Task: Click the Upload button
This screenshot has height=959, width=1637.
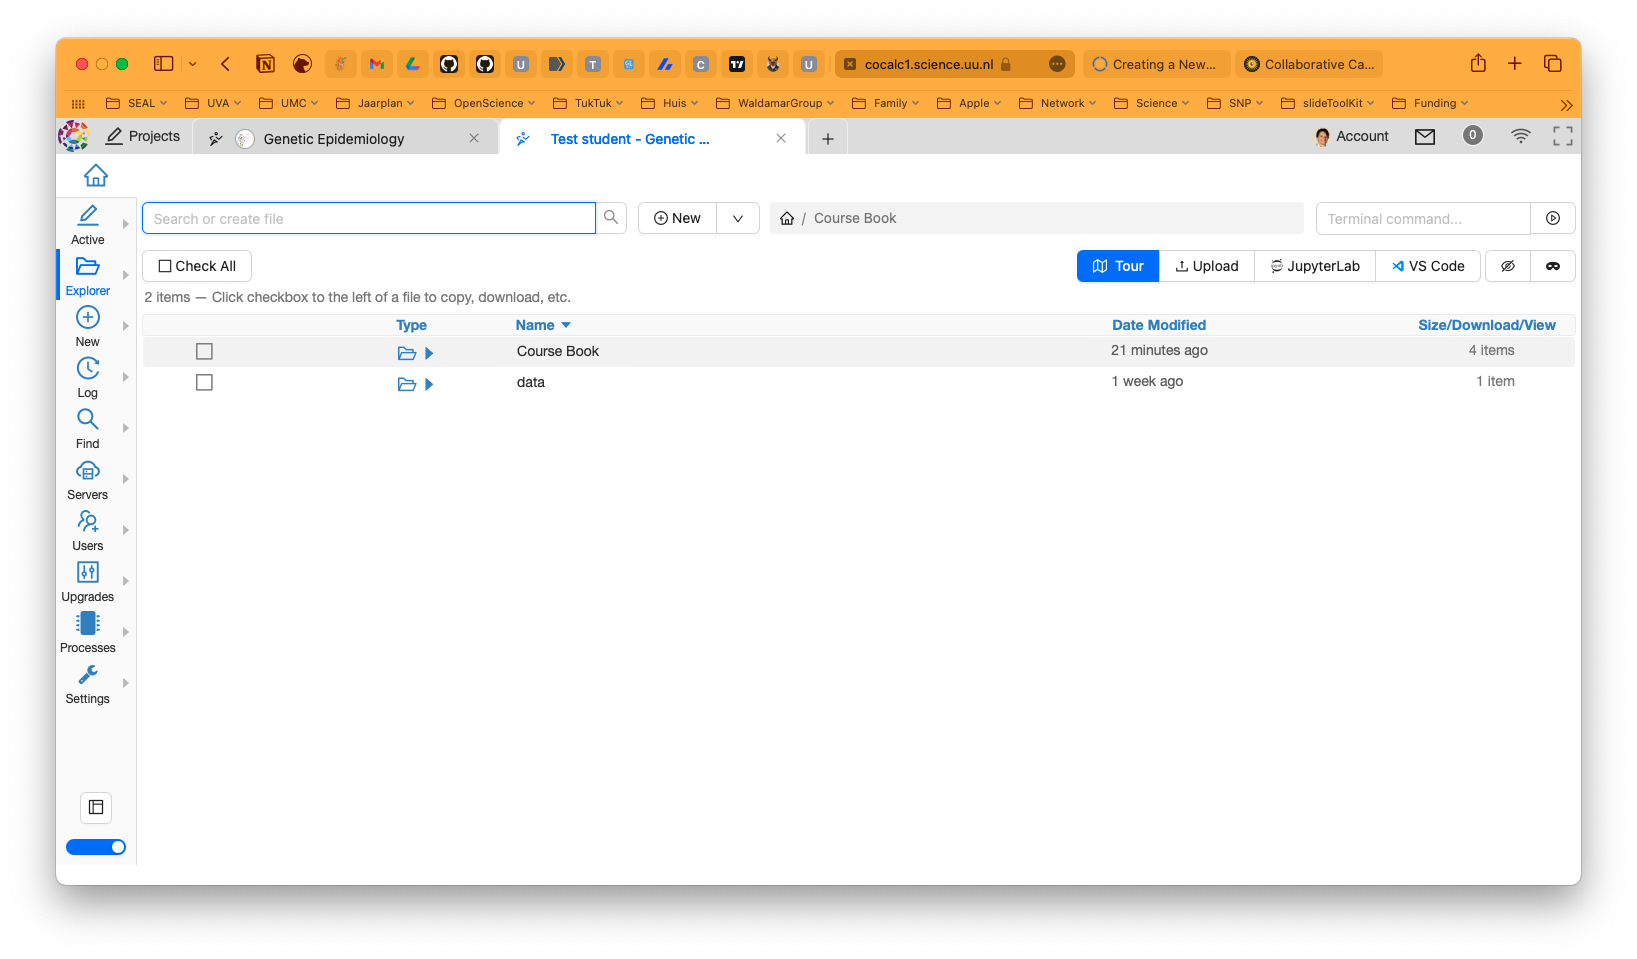Action: pyautogui.click(x=1207, y=266)
